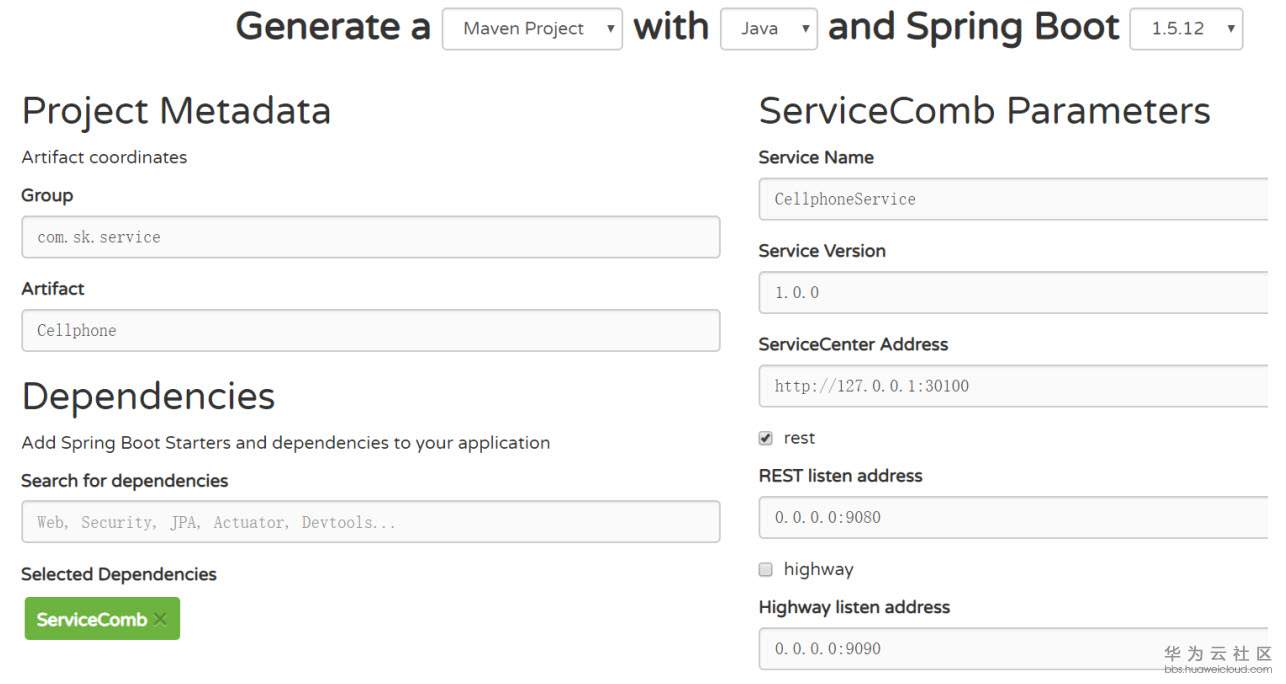Click the Huawei Cloud community watermark link

(x=1217, y=660)
